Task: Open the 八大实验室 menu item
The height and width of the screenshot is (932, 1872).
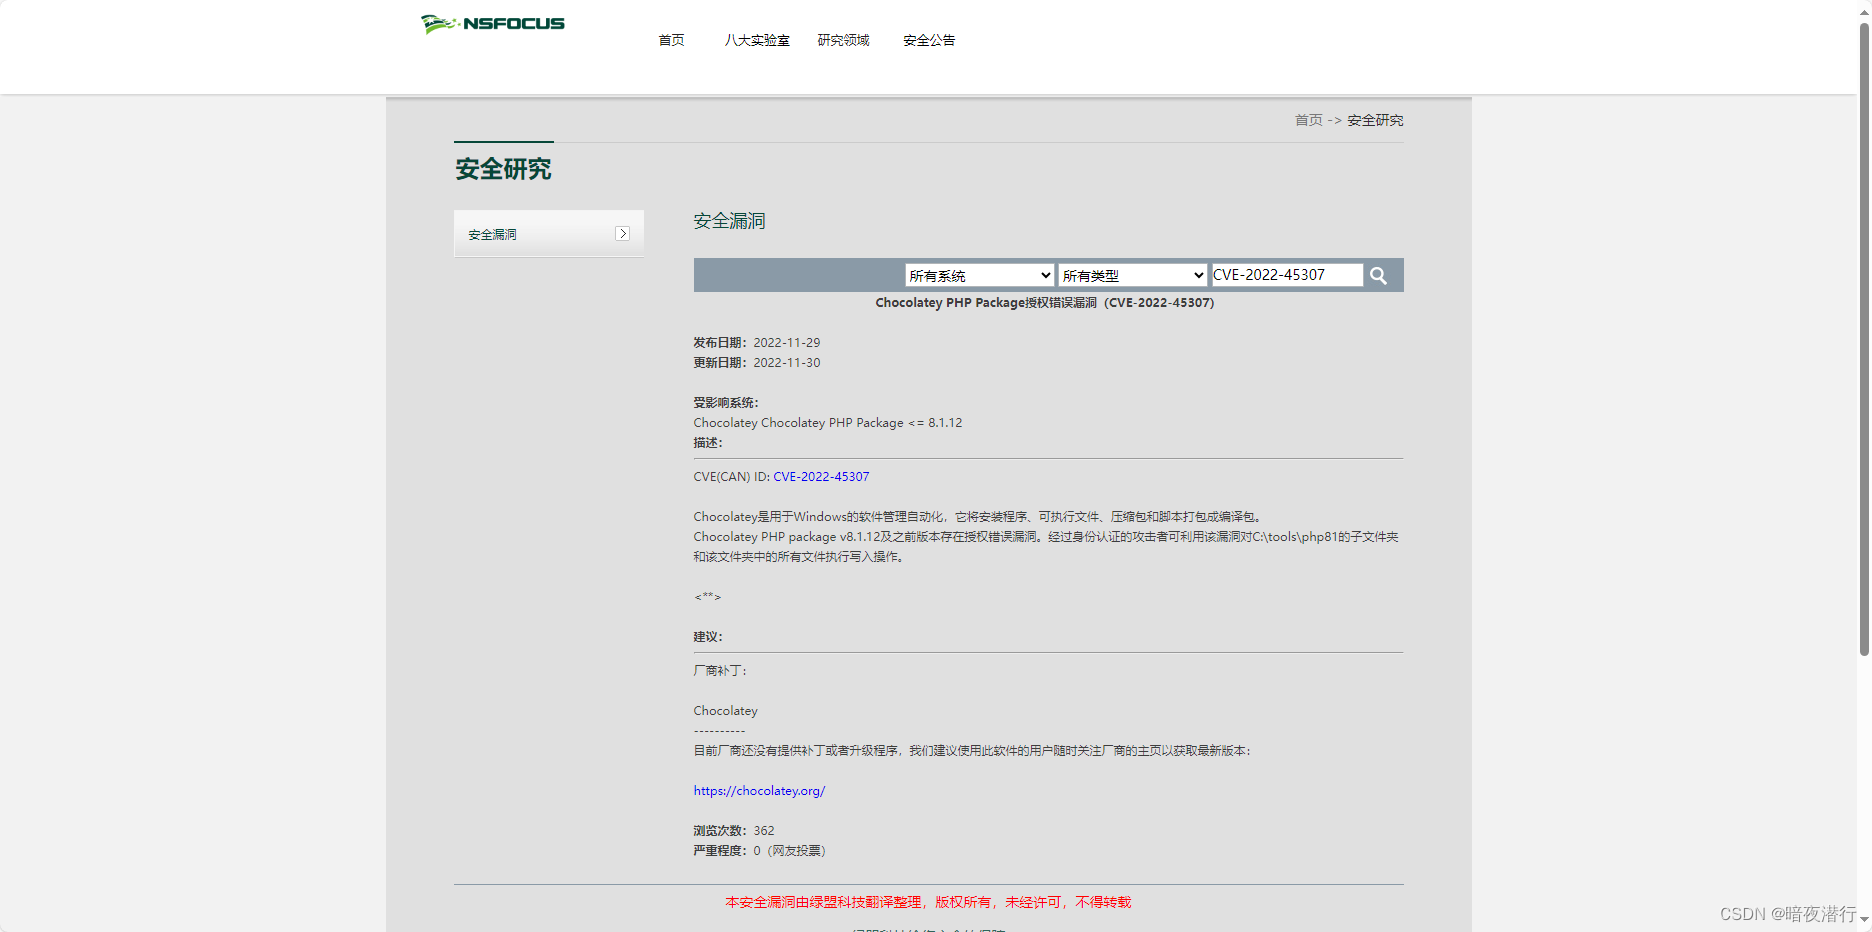Action: (x=757, y=40)
